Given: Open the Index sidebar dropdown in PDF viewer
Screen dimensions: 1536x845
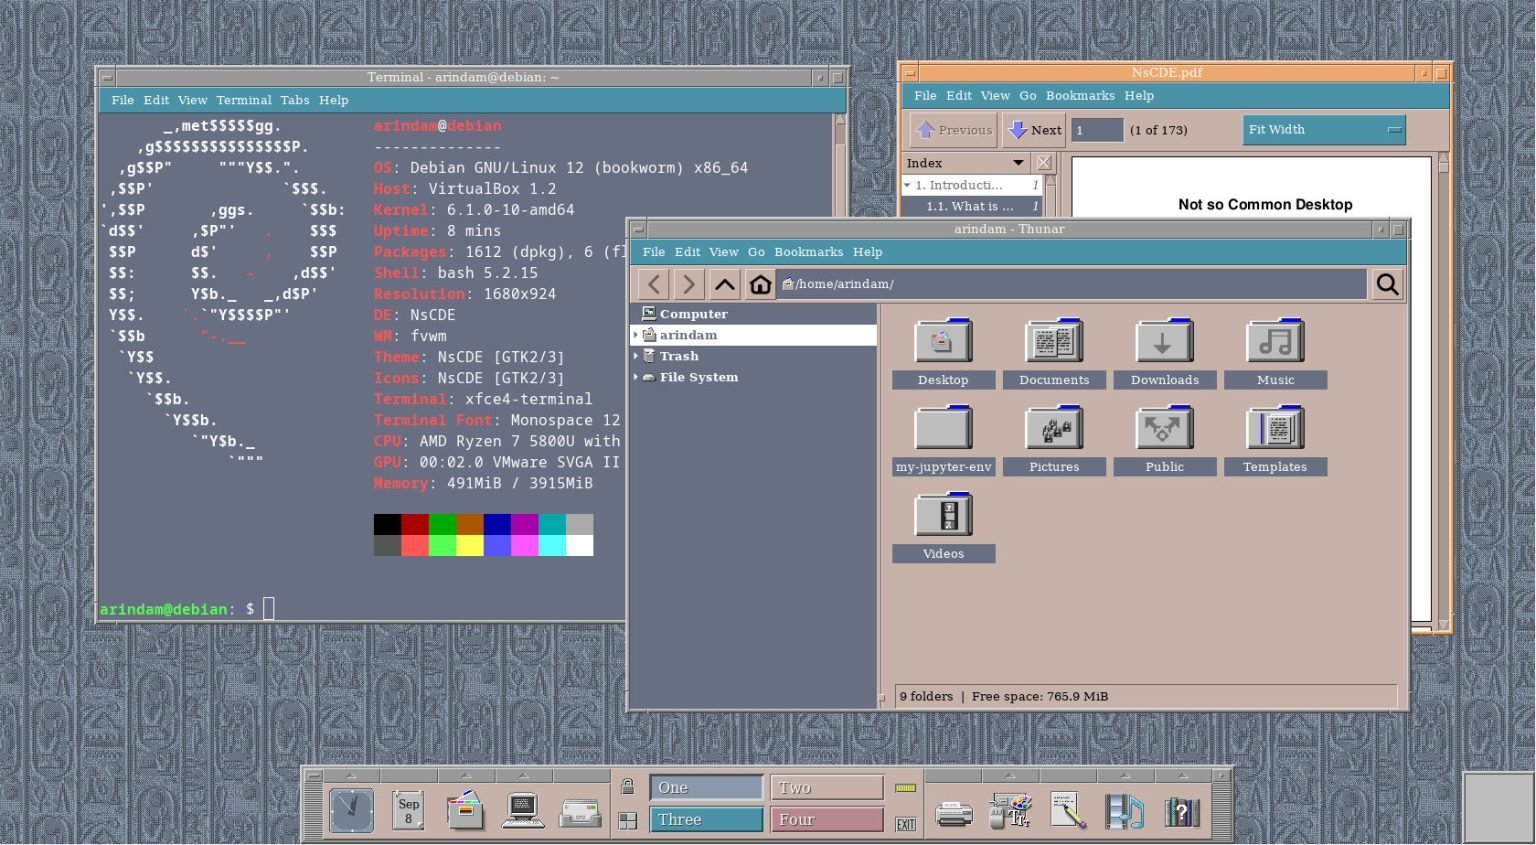Looking at the screenshot, I should (966, 163).
